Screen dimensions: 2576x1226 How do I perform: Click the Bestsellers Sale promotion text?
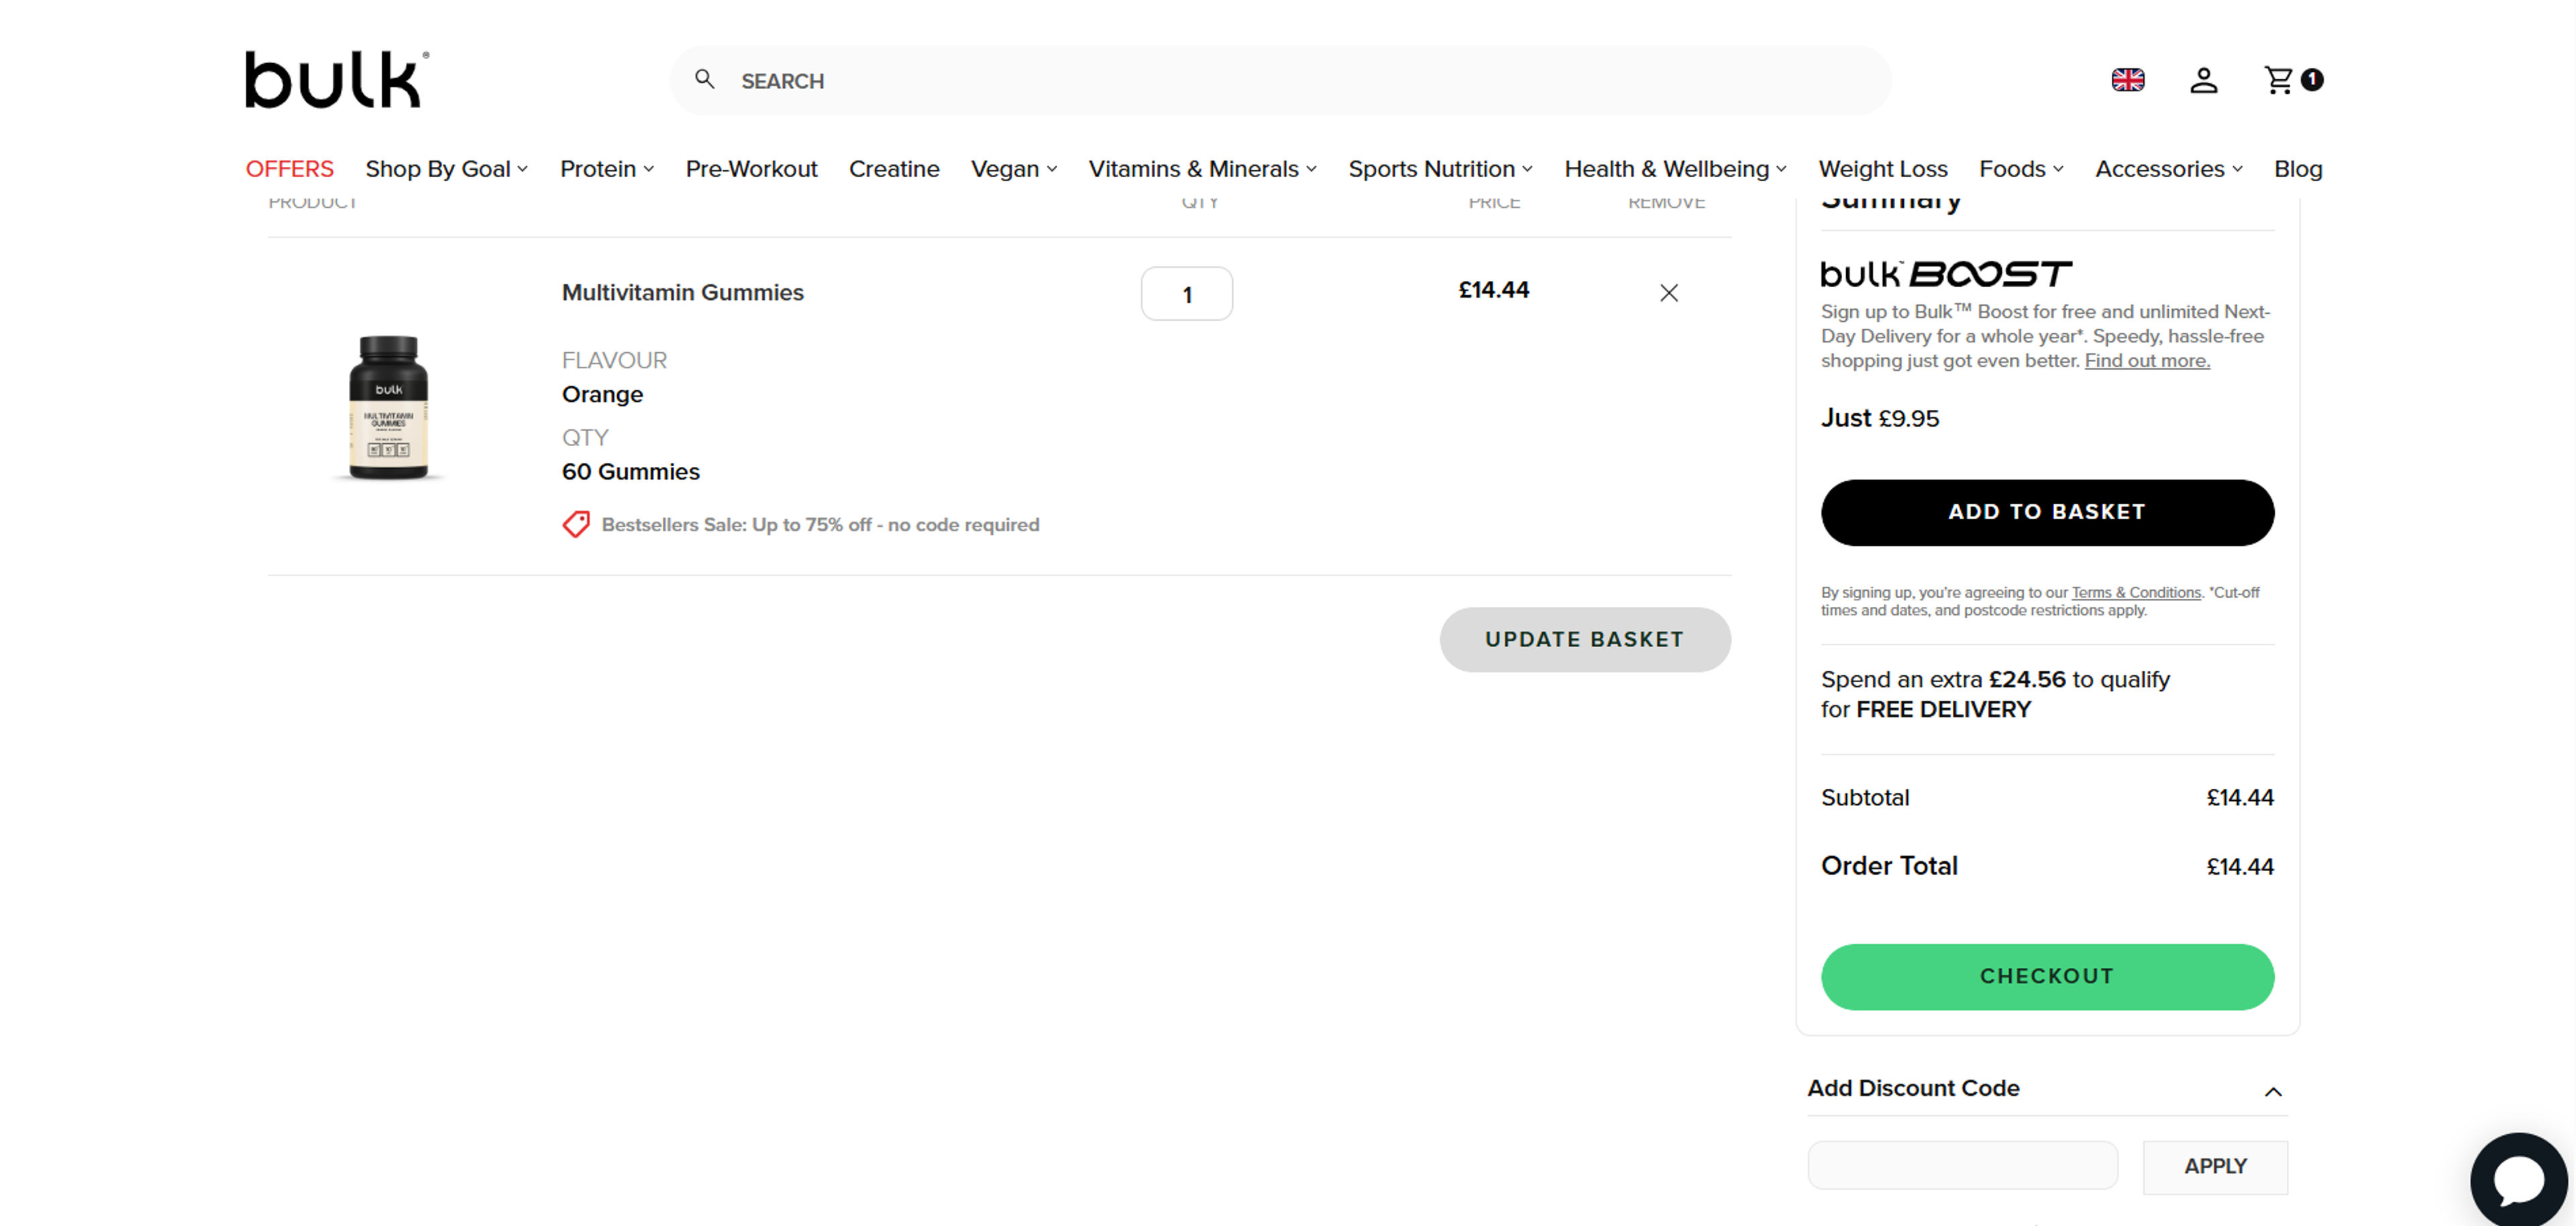click(820, 525)
